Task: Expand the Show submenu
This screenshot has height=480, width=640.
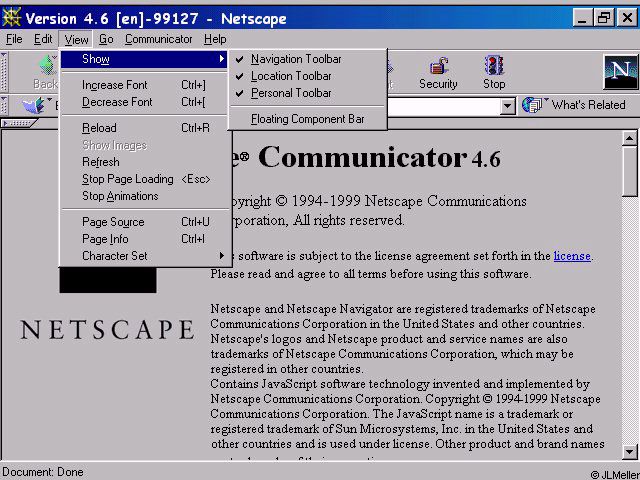Action: point(144,59)
